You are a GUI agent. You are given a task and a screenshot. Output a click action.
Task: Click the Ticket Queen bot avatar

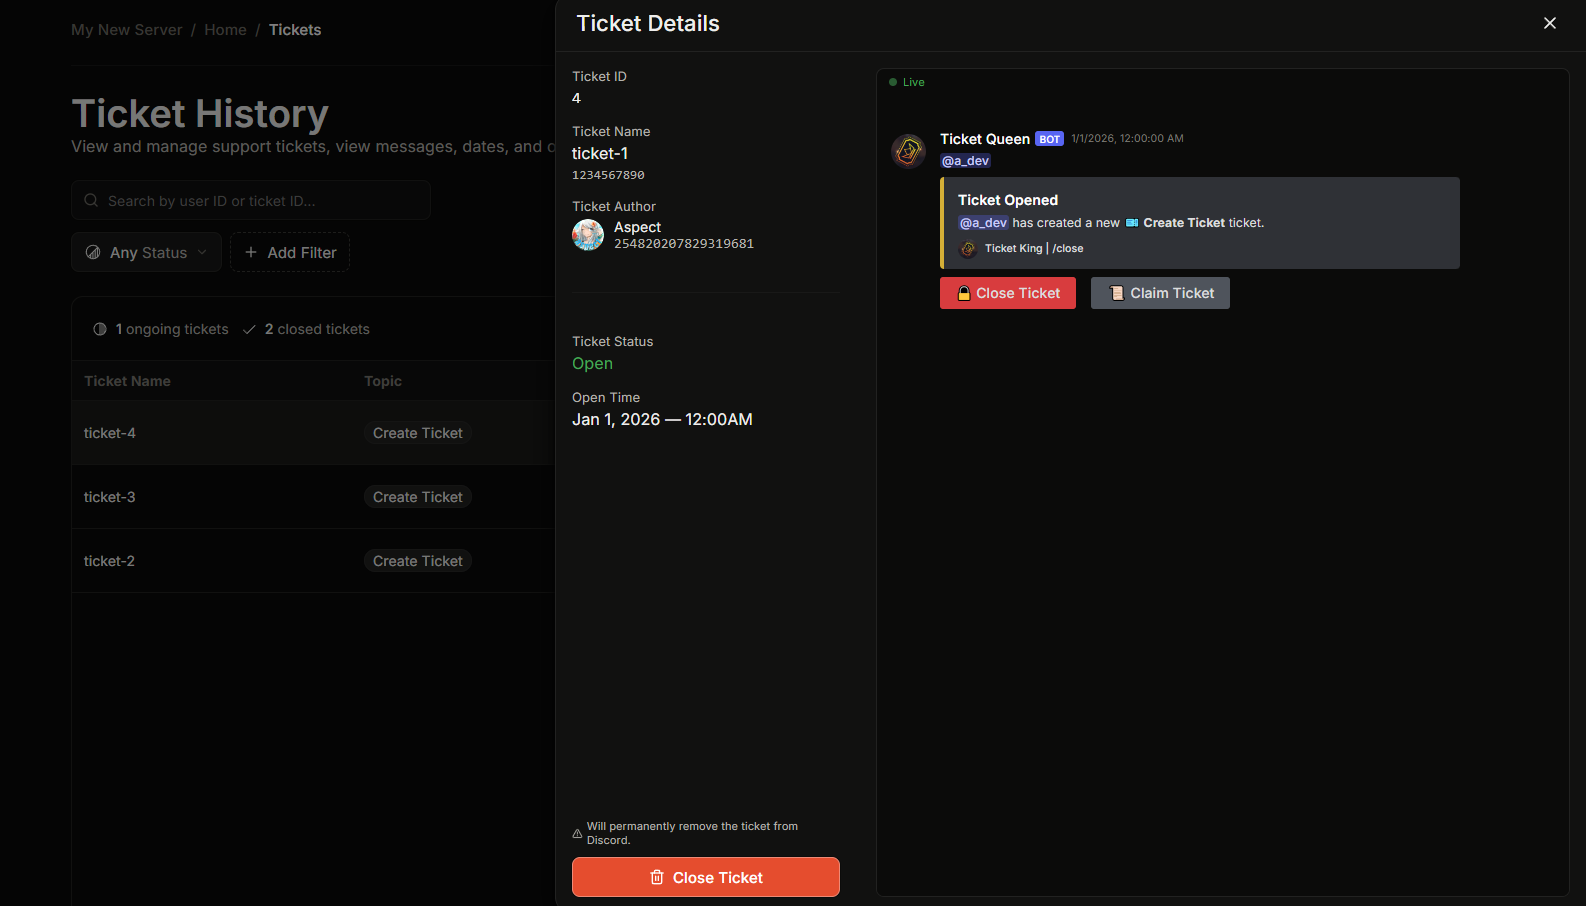tap(908, 151)
